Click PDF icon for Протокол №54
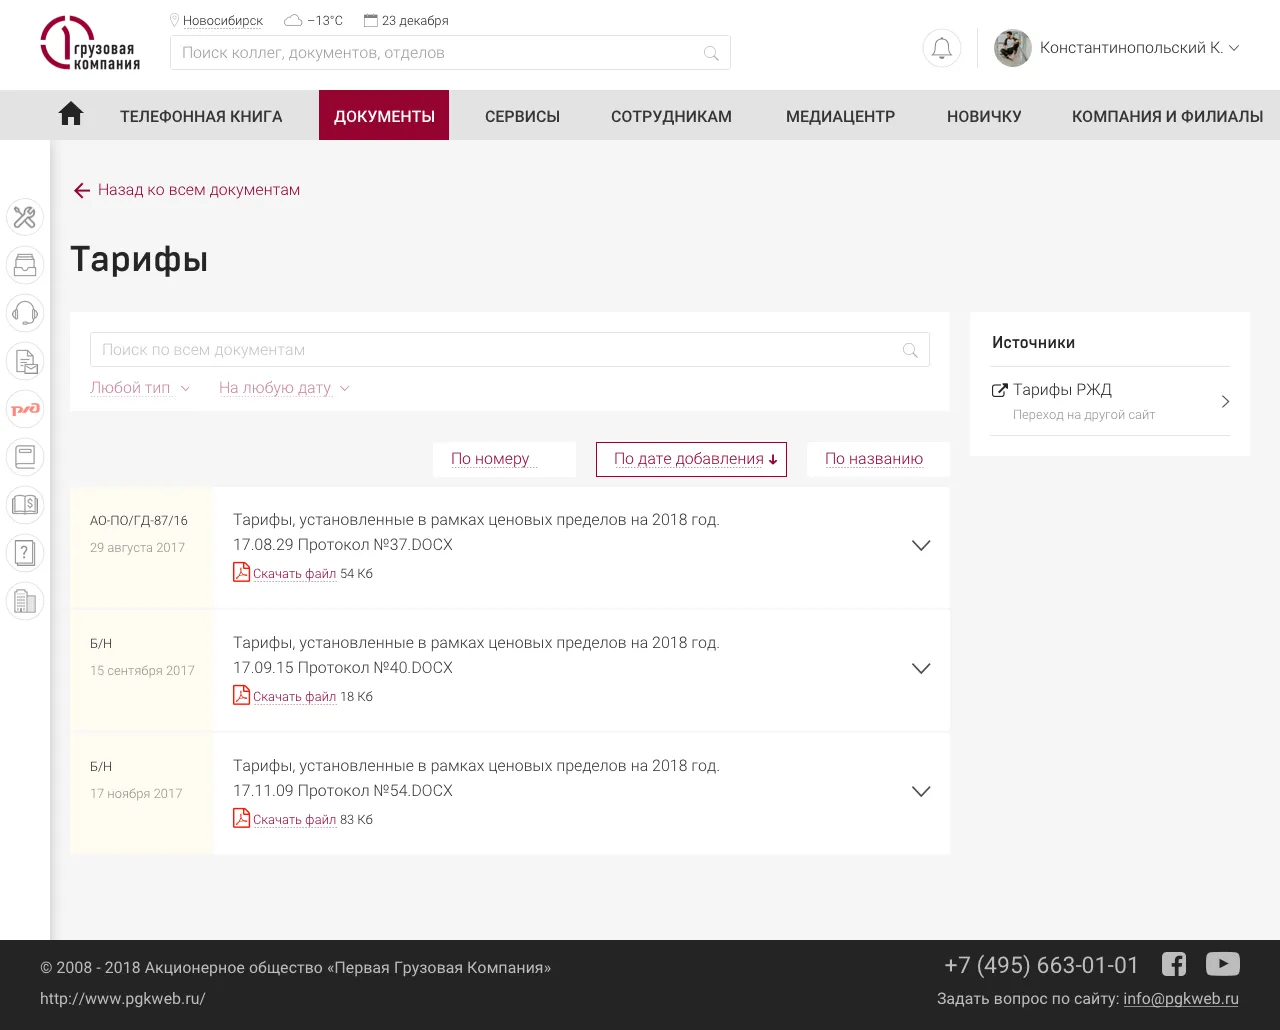This screenshot has height=1030, width=1280. point(241,818)
